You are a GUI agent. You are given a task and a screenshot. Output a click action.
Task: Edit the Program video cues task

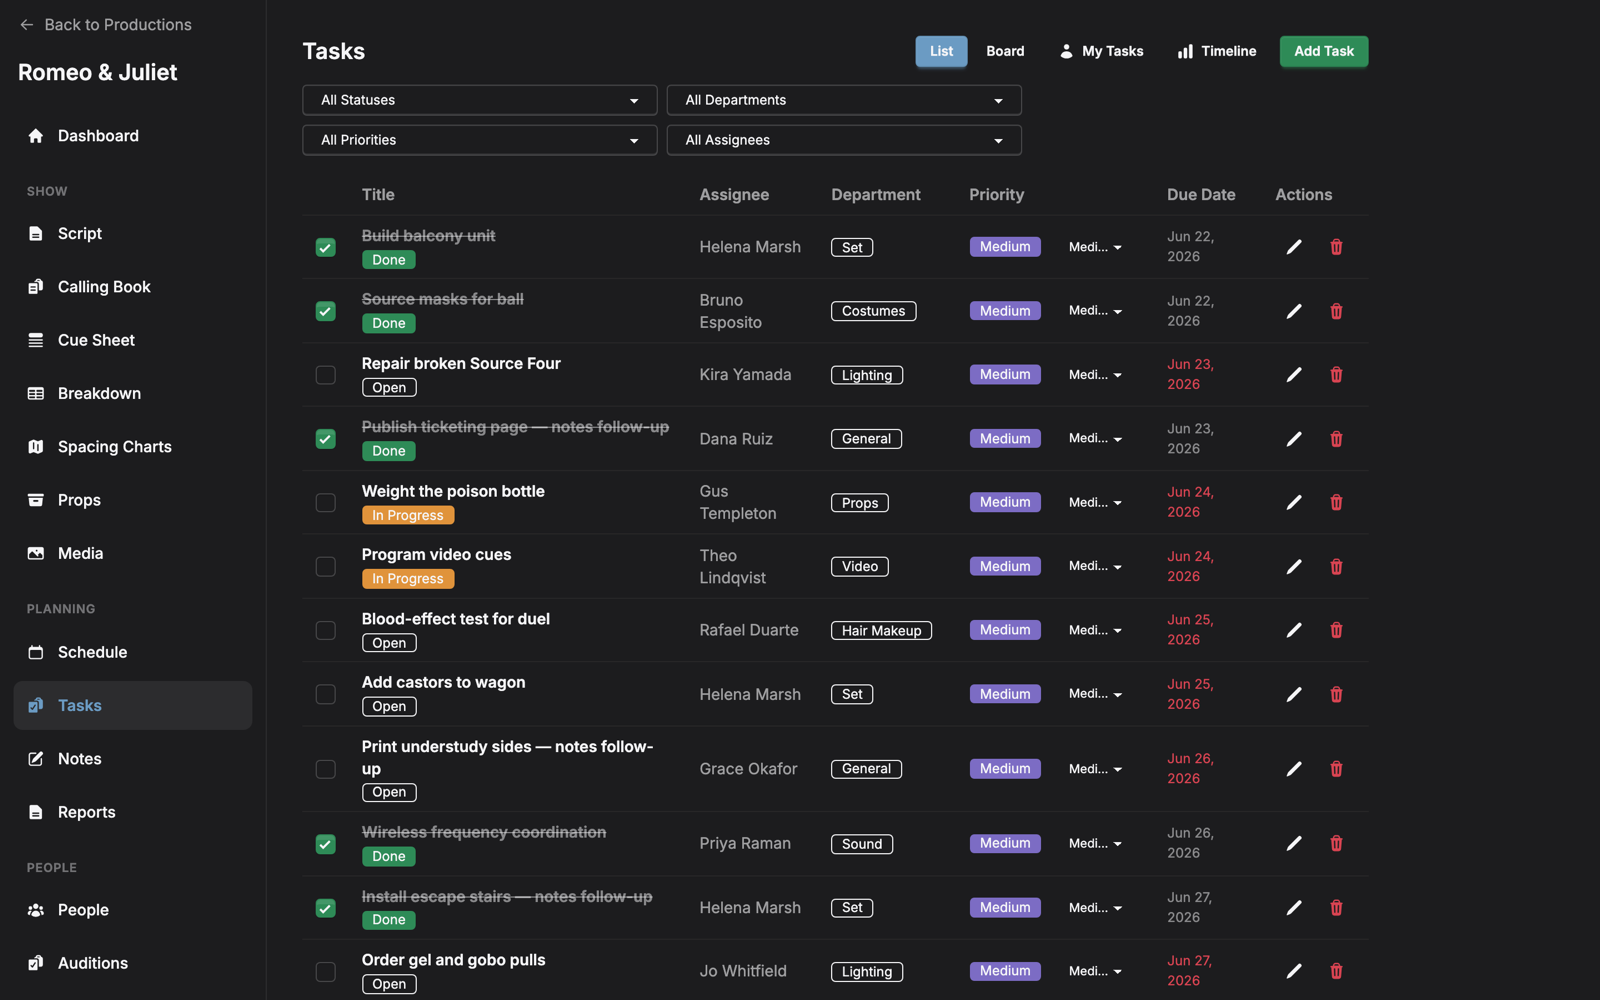pyautogui.click(x=1294, y=566)
